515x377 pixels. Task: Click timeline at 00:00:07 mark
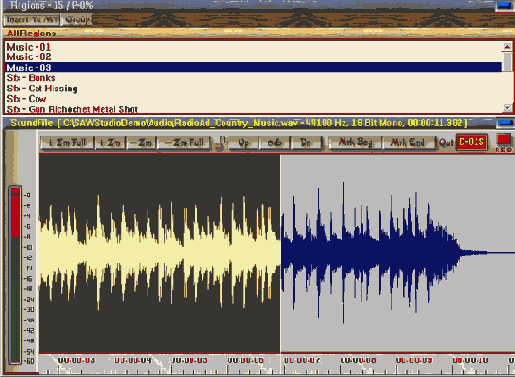point(302,360)
